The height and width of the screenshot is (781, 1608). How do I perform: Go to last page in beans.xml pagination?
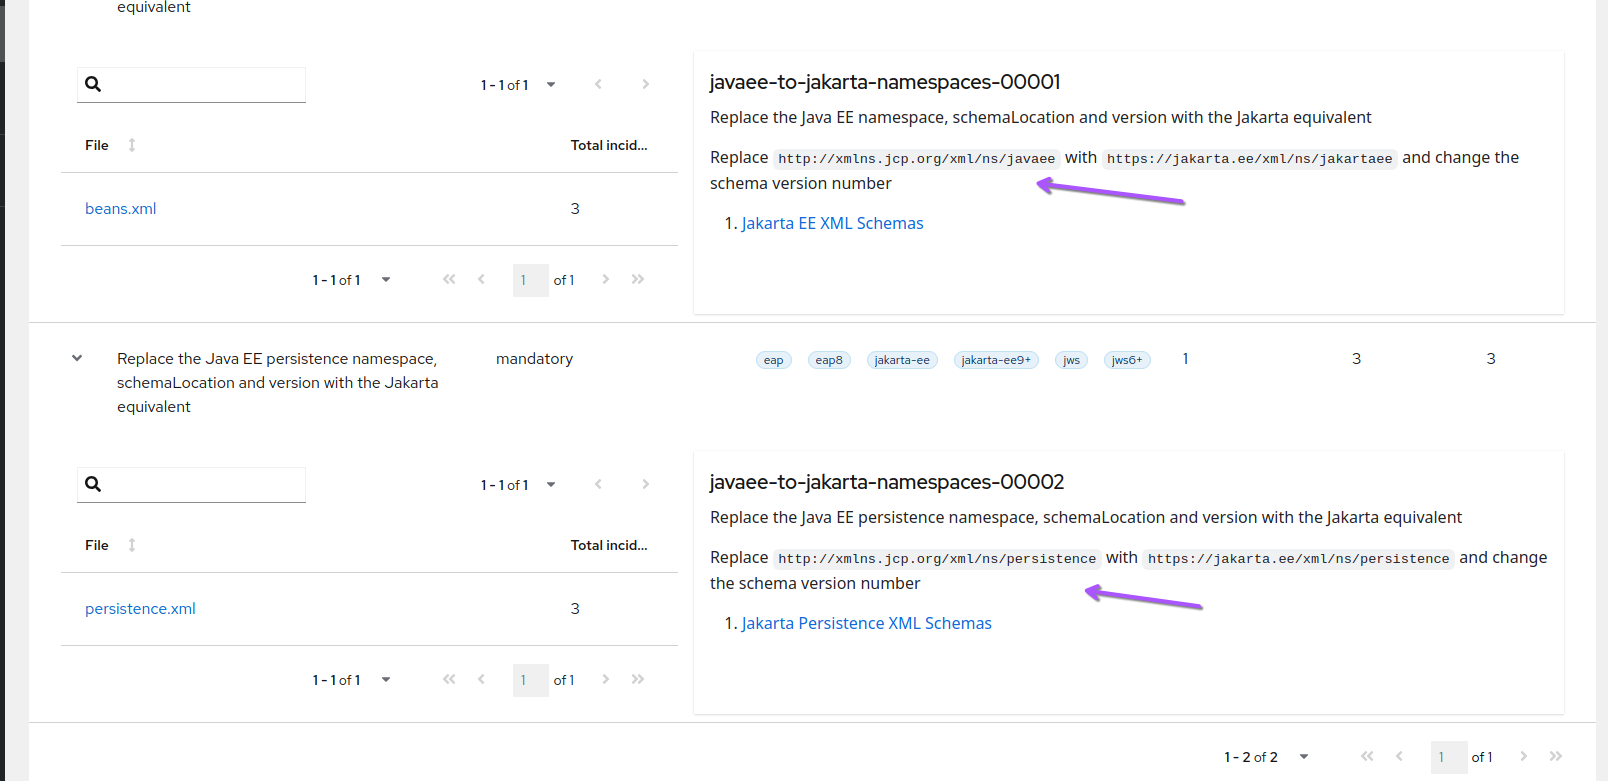(x=638, y=279)
